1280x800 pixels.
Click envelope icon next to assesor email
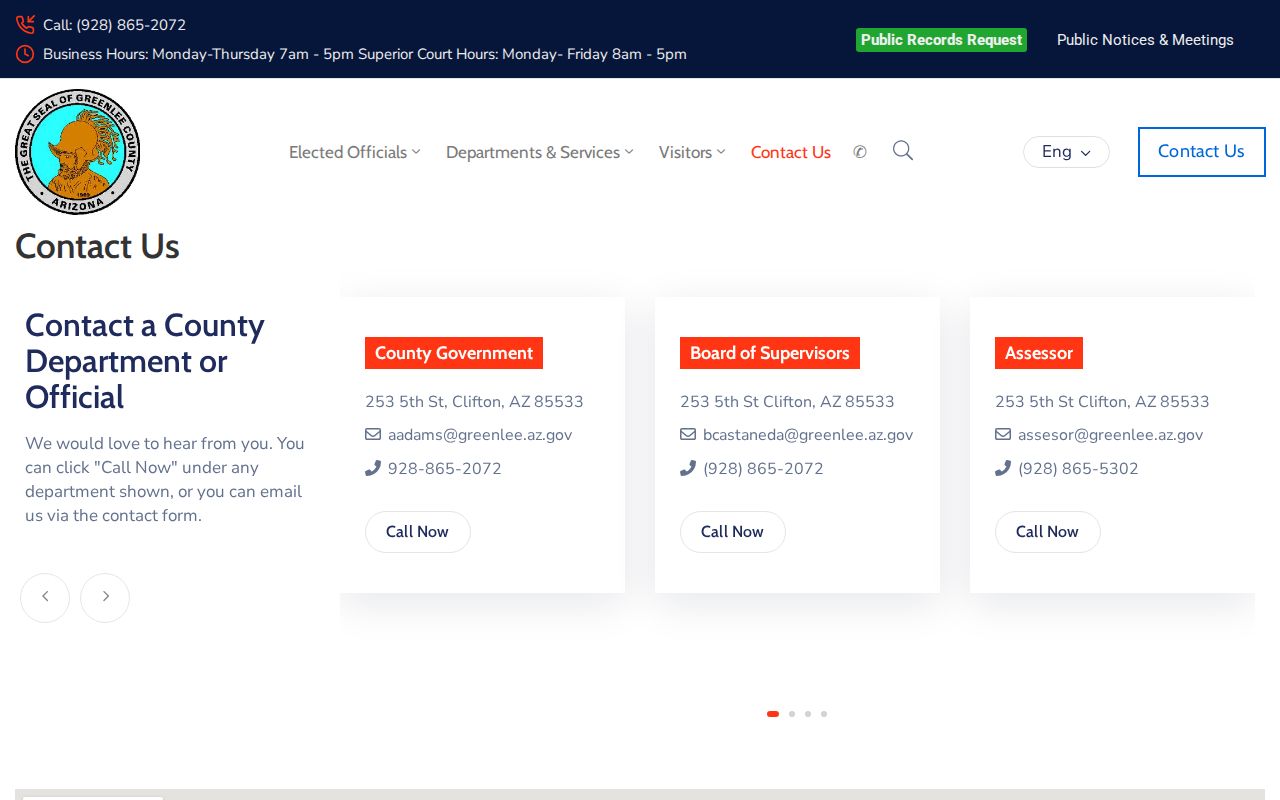(1003, 434)
